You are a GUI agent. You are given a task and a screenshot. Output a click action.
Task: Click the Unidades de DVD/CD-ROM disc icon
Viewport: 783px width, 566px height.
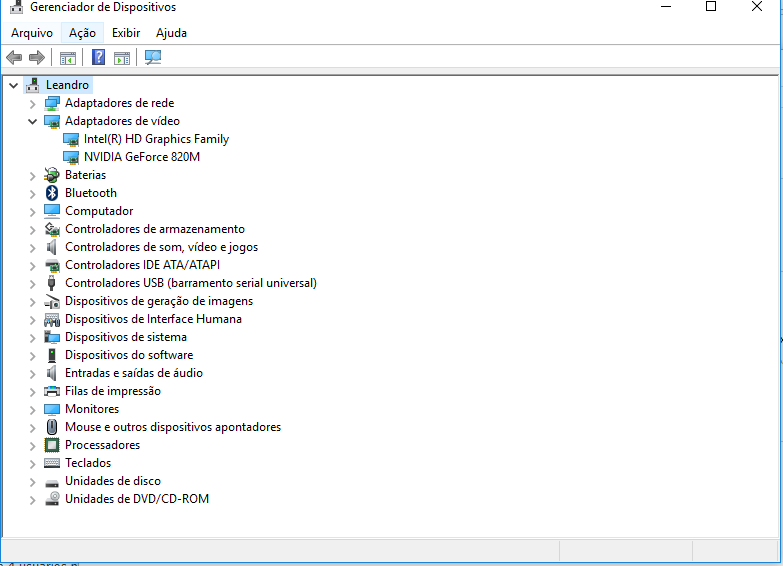(52, 499)
